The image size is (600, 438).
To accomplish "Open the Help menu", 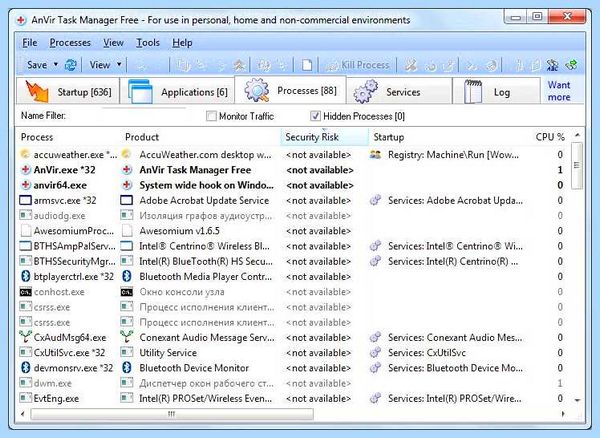I will pos(182,42).
